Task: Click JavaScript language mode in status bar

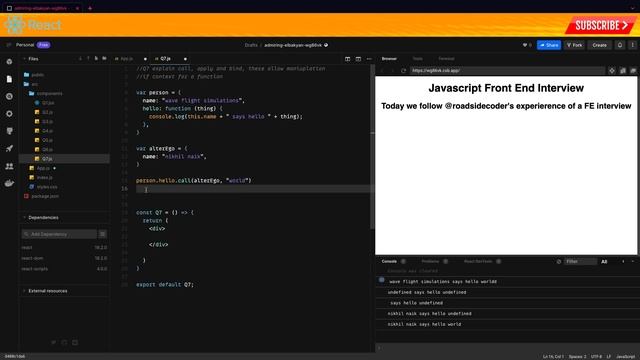Action: 625,357
